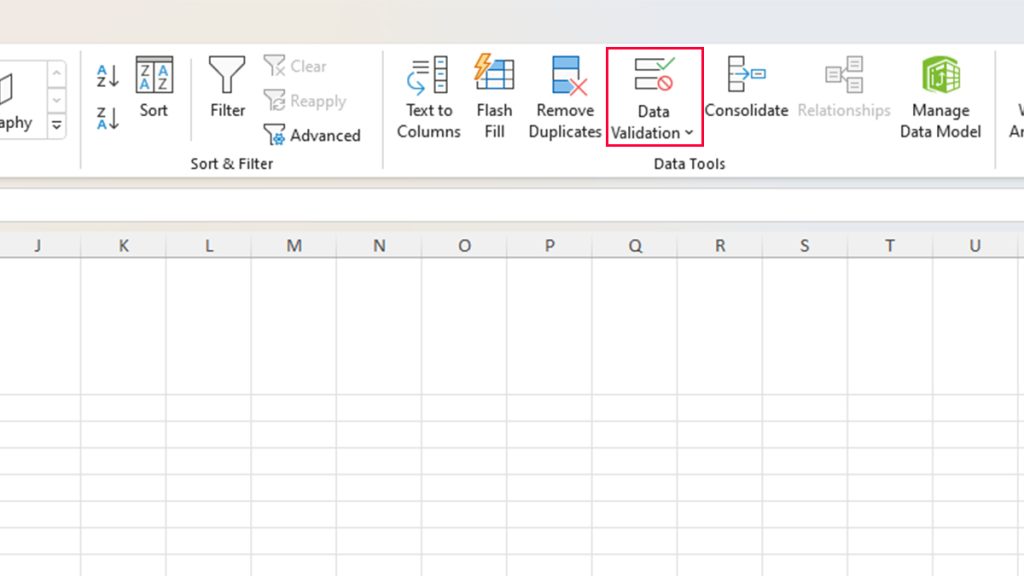
Task: Select column M header
Action: coord(294,246)
